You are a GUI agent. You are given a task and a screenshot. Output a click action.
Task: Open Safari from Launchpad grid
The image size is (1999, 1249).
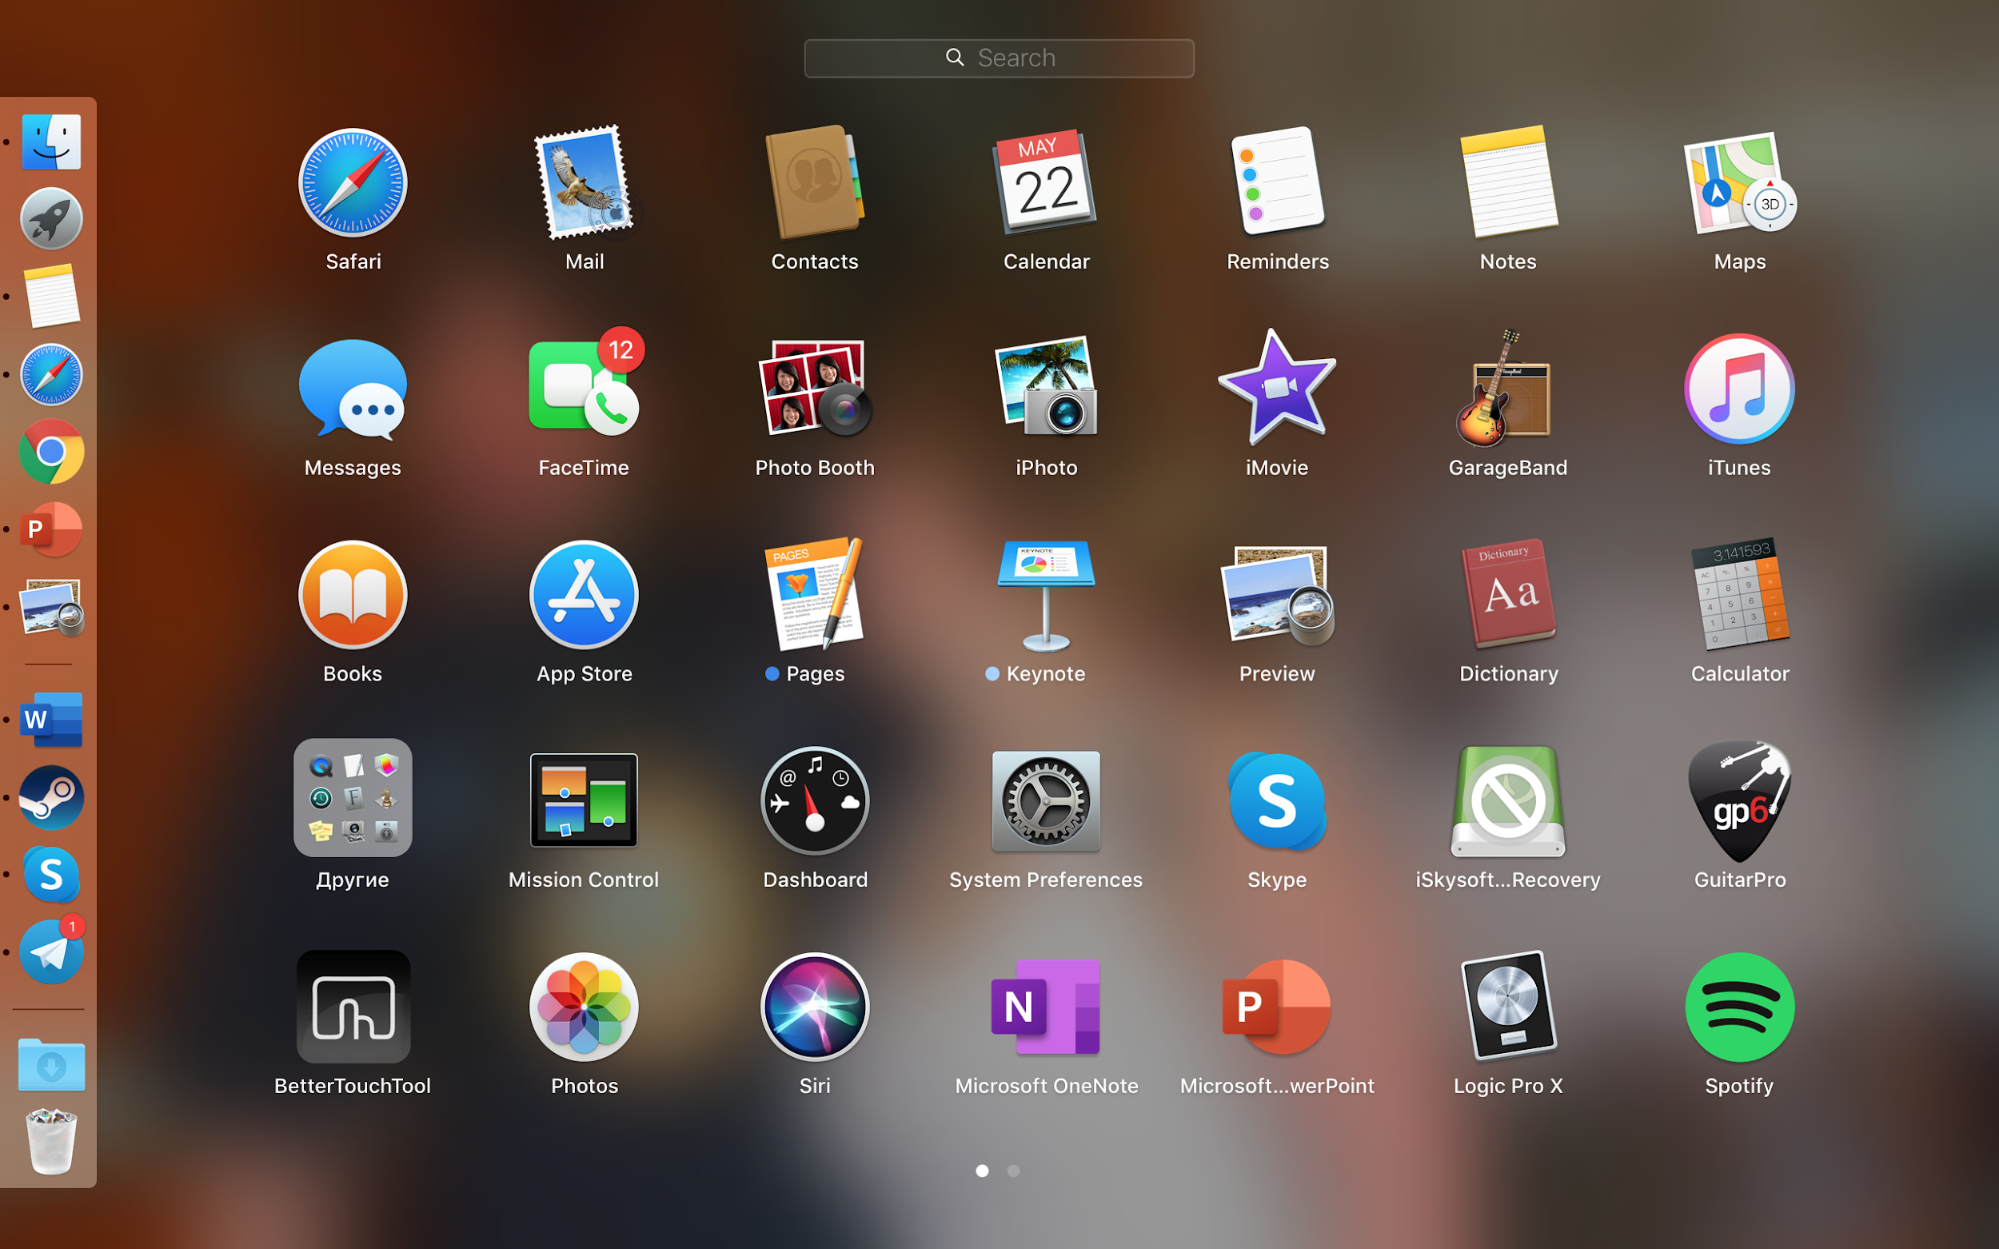353,183
